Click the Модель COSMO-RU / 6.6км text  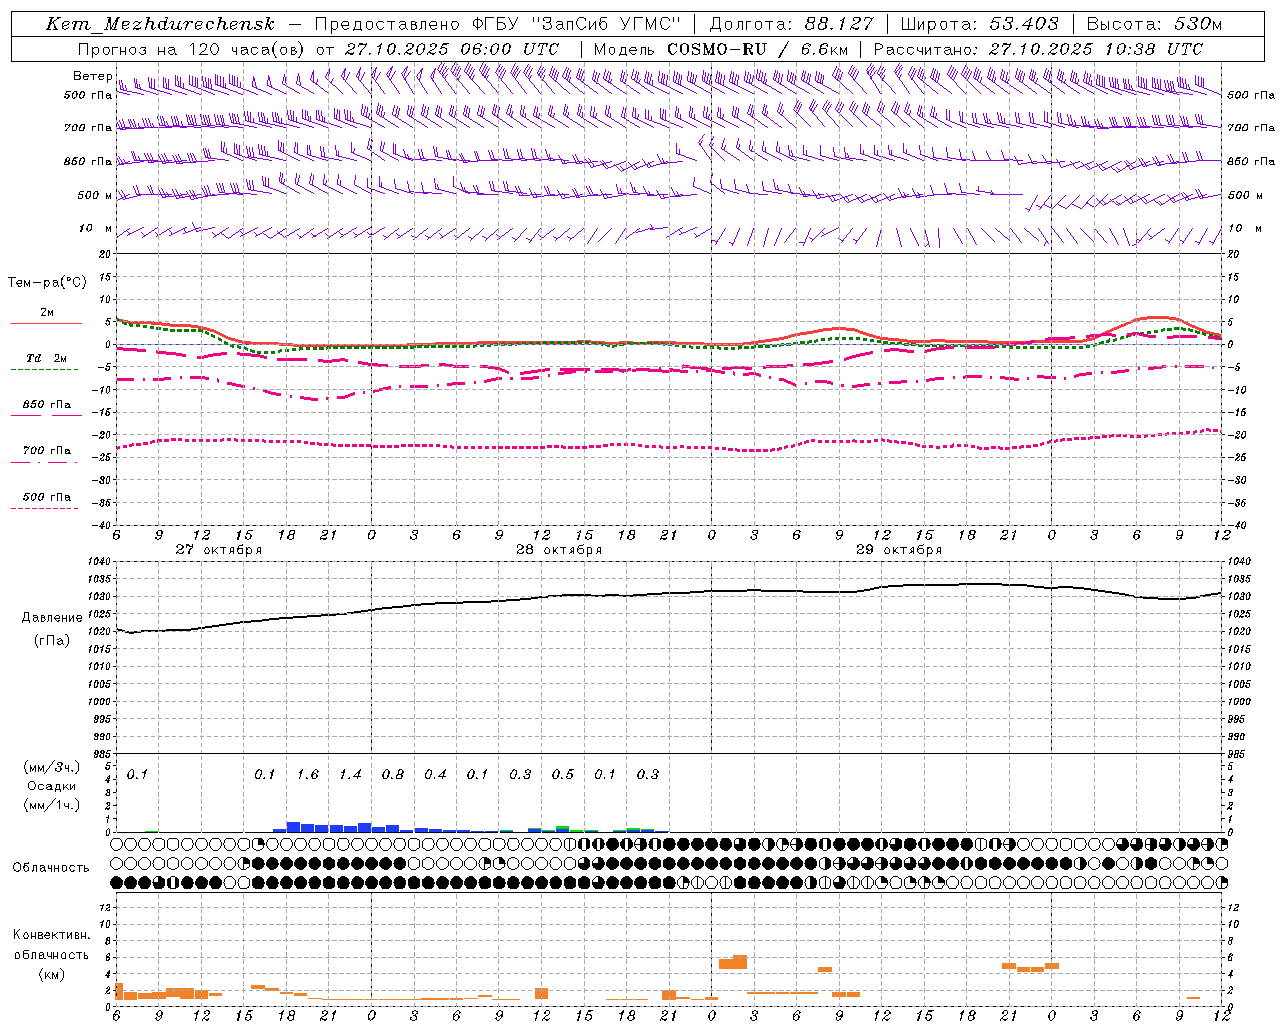coord(721,48)
